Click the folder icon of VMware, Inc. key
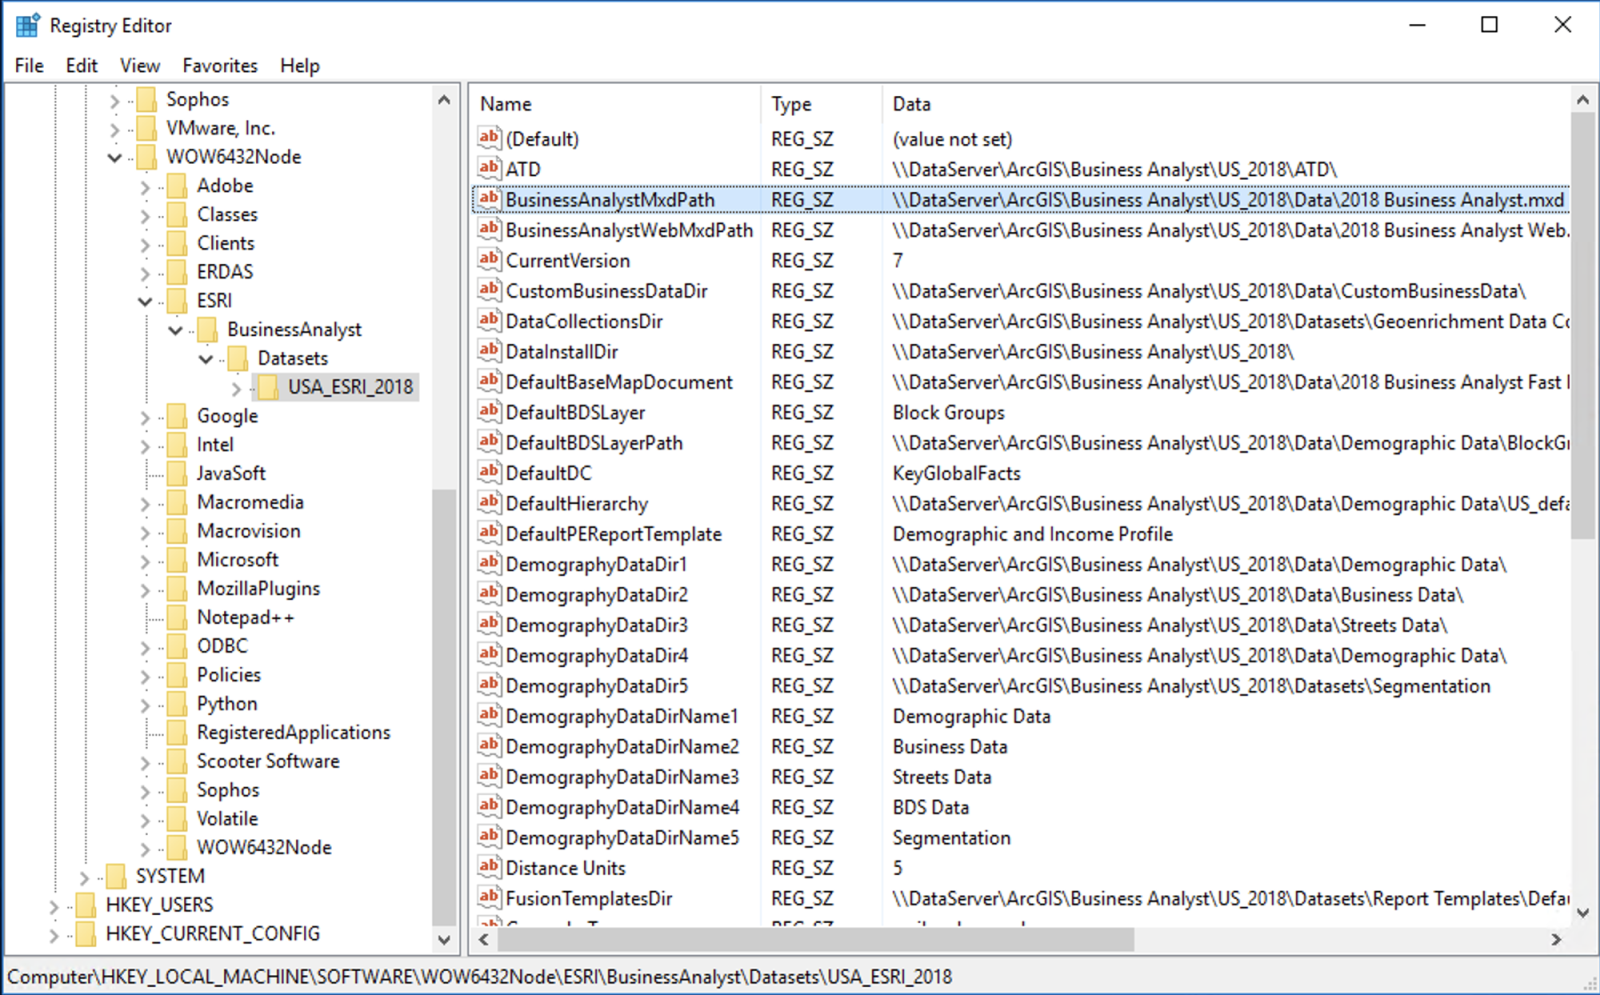The height and width of the screenshot is (995, 1600). click(147, 128)
